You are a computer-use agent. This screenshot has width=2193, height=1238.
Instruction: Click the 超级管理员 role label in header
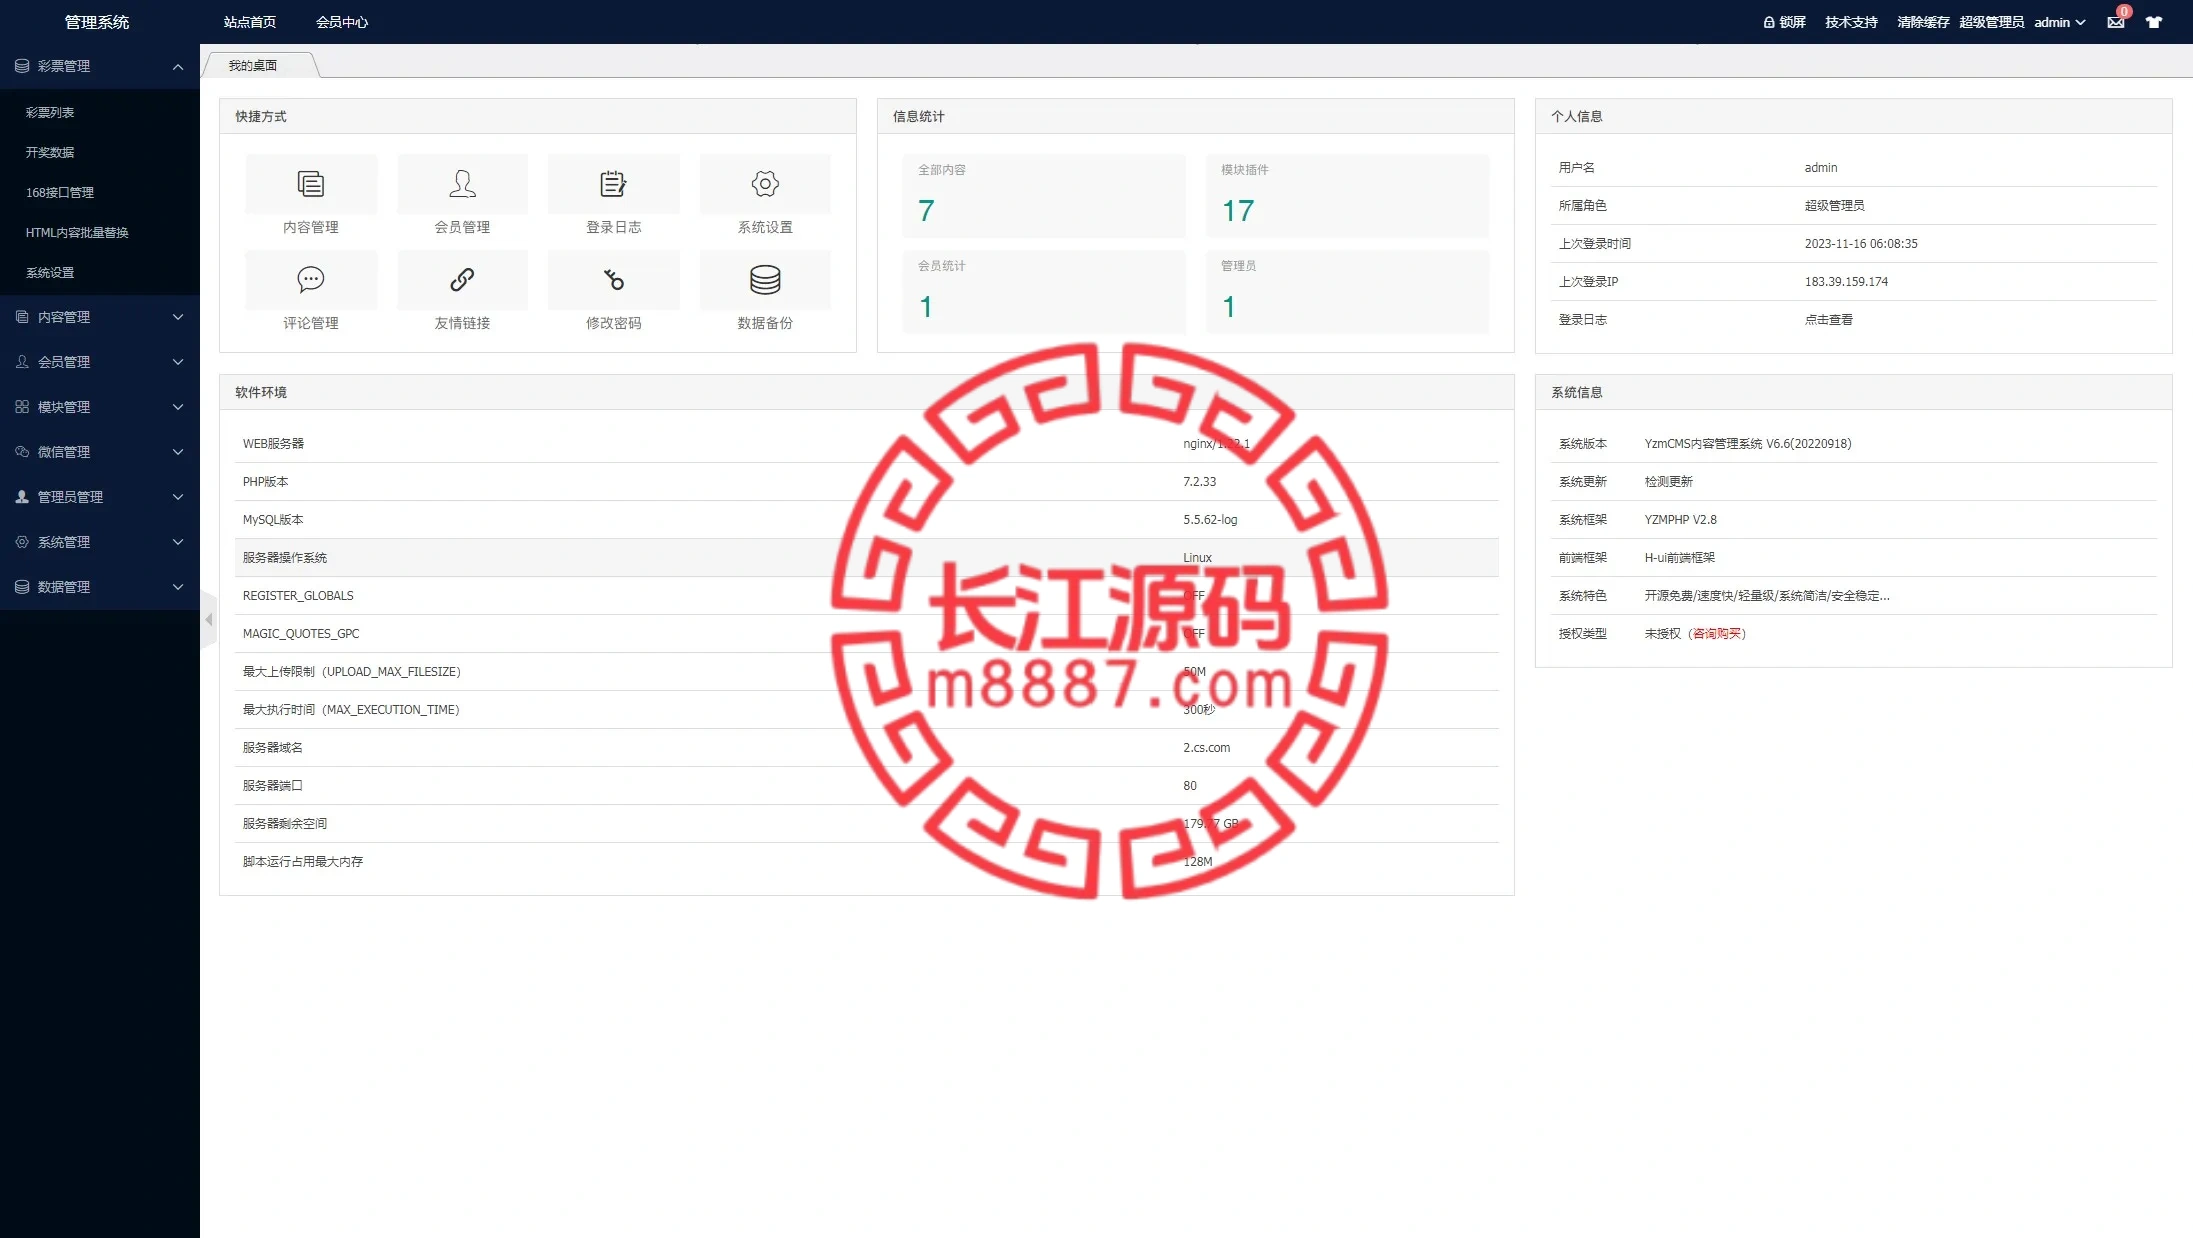(x=1991, y=22)
